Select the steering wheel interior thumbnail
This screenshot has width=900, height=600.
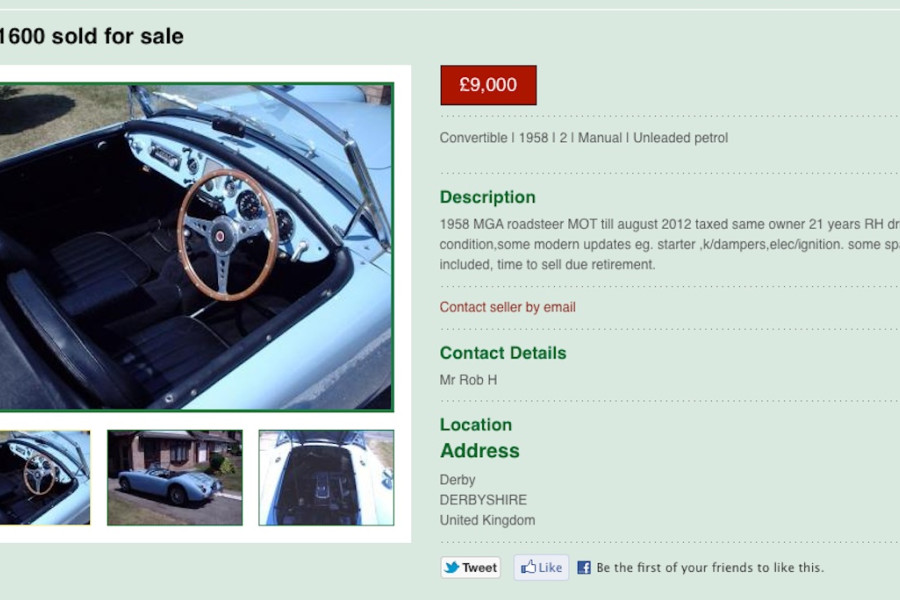coord(45,478)
